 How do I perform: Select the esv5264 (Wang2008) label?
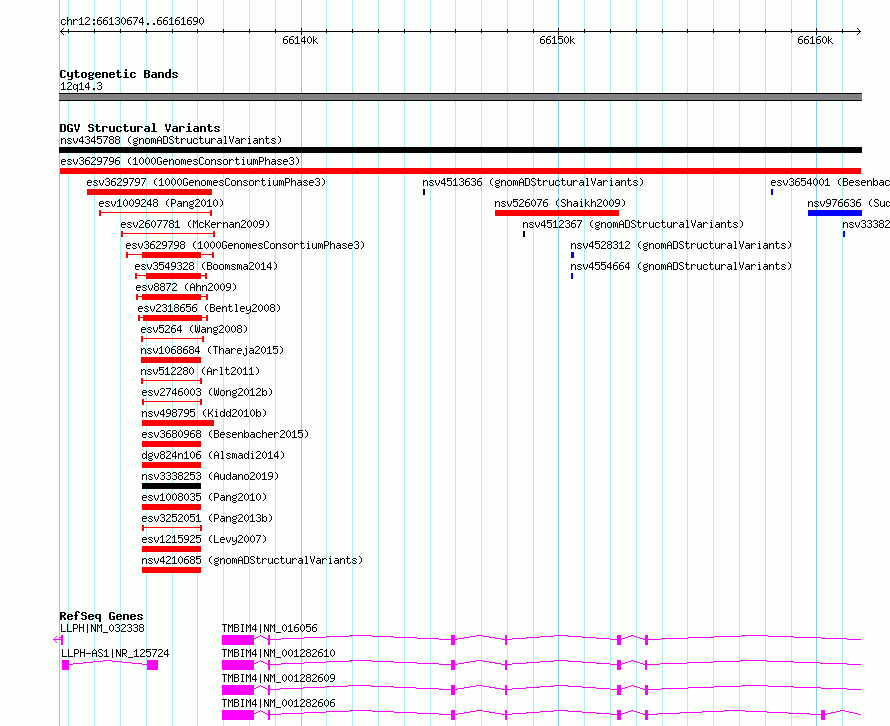[194, 329]
